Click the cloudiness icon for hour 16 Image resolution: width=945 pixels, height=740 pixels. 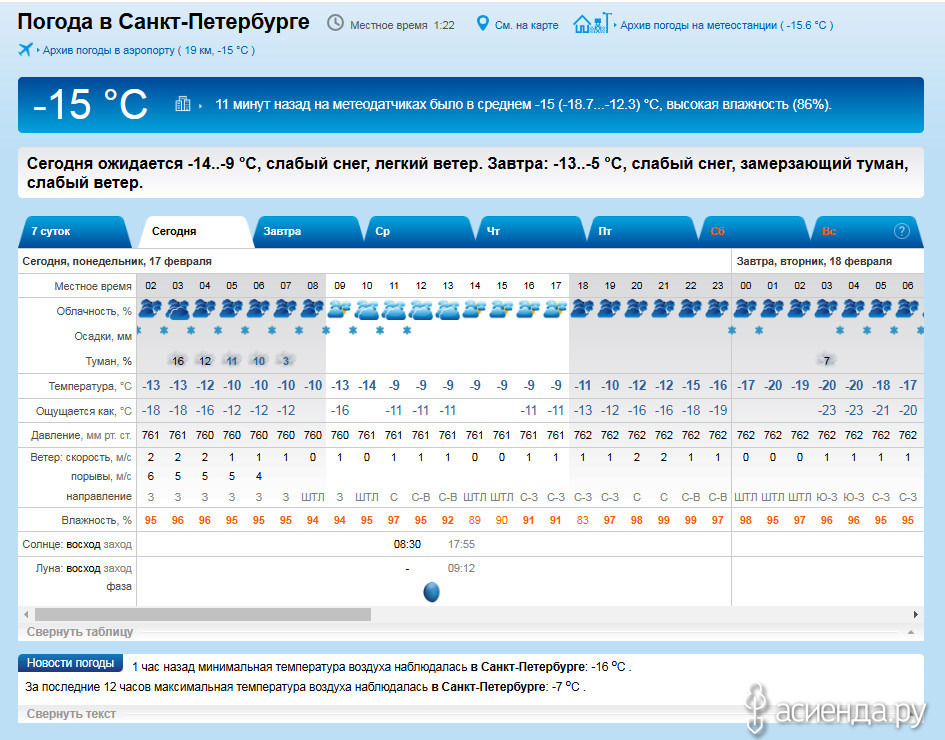529,310
